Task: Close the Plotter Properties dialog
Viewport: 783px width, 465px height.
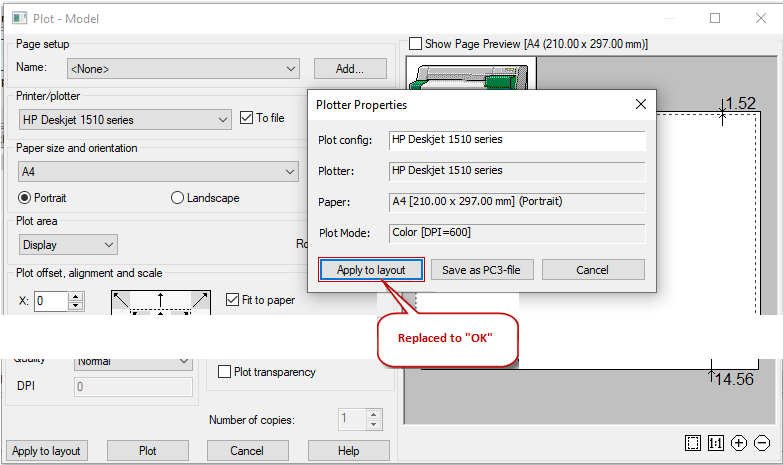Action: tap(641, 104)
